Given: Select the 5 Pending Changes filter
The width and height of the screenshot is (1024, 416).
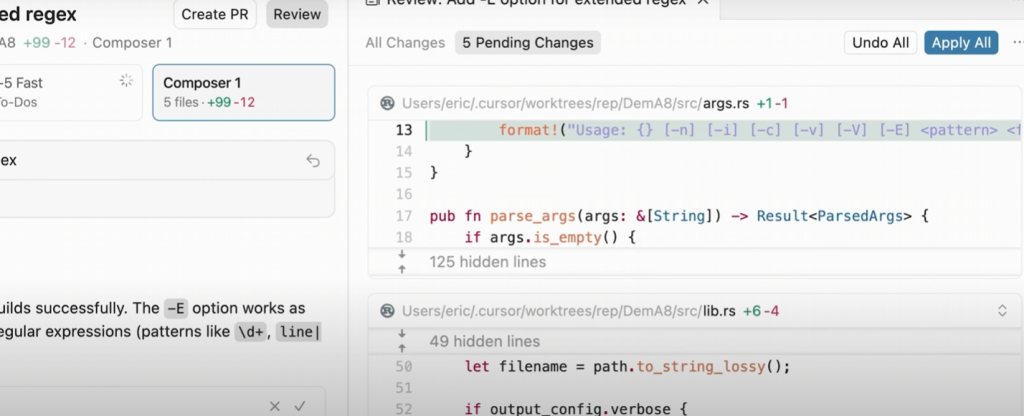Looking at the screenshot, I should click(527, 43).
